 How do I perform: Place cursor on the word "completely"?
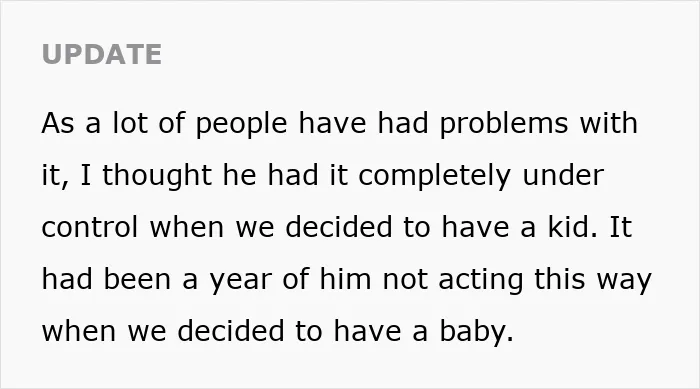(x=434, y=176)
